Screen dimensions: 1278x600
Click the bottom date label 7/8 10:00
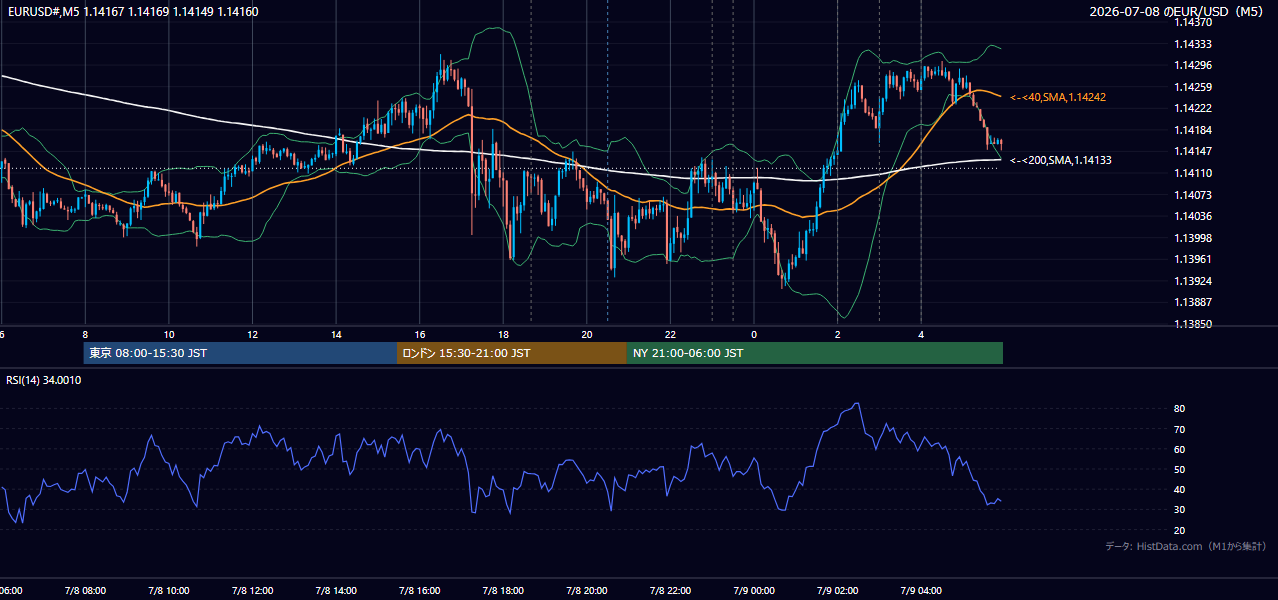[169, 591]
